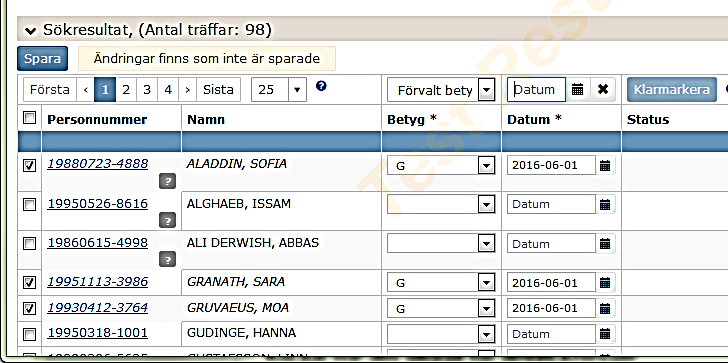Click Datum field for GUDINGE, HANNA
This screenshot has height=363, width=728.
(x=551, y=334)
